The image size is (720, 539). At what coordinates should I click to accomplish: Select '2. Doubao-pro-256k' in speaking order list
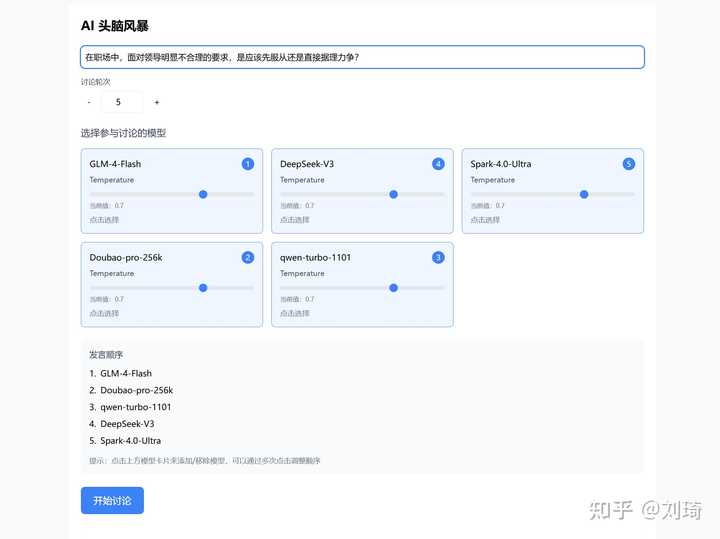click(x=131, y=390)
